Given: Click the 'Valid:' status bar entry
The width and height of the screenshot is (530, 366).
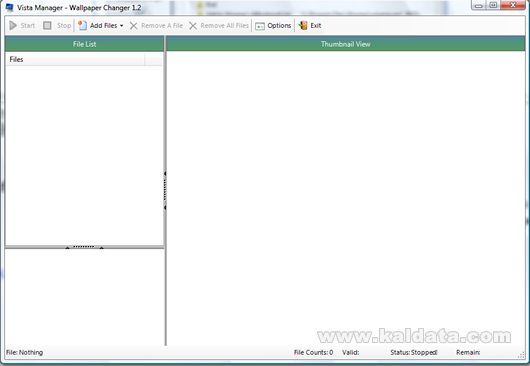Looking at the screenshot, I should coord(351,352).
